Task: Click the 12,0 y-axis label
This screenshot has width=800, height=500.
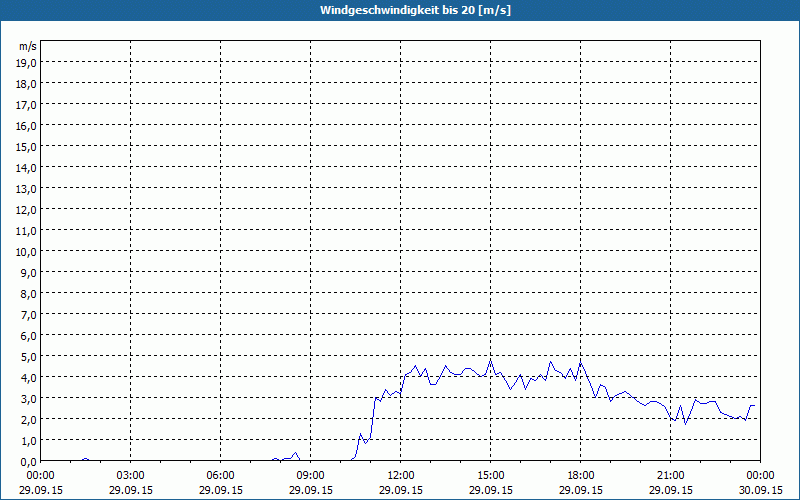Action: 27,210
